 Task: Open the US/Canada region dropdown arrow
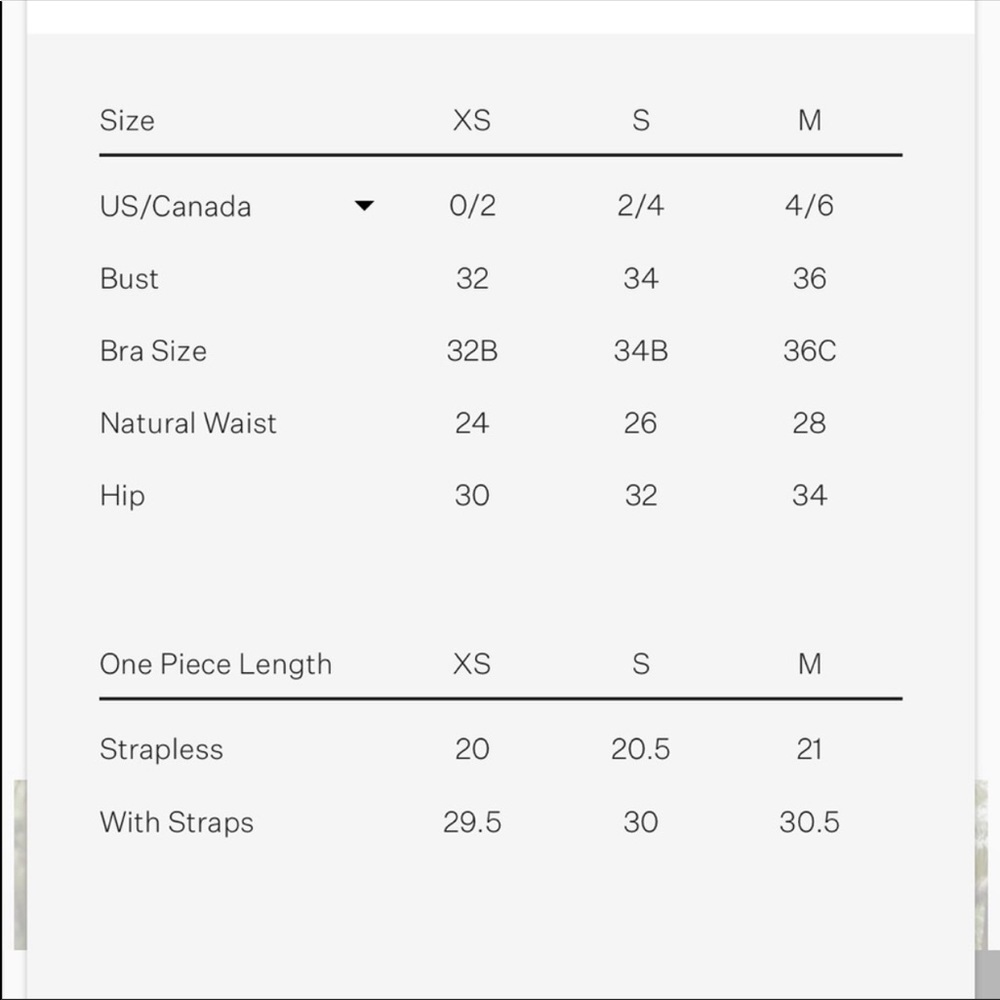[x=364, y=205]
